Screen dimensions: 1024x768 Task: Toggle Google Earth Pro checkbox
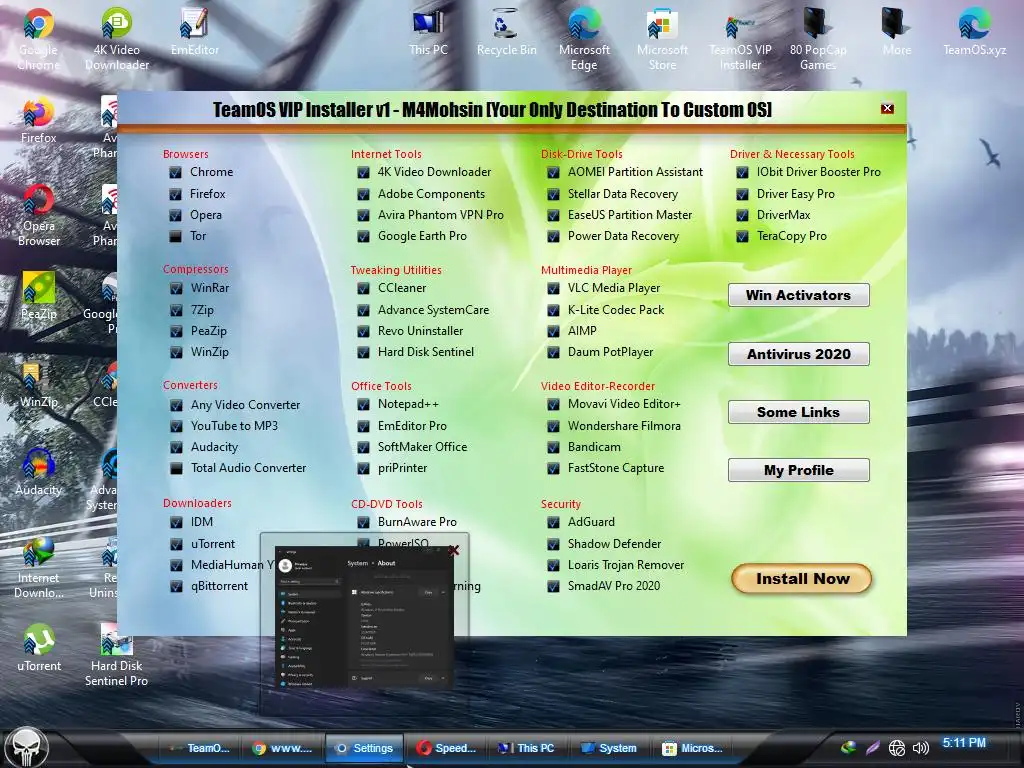pos(363,236)
